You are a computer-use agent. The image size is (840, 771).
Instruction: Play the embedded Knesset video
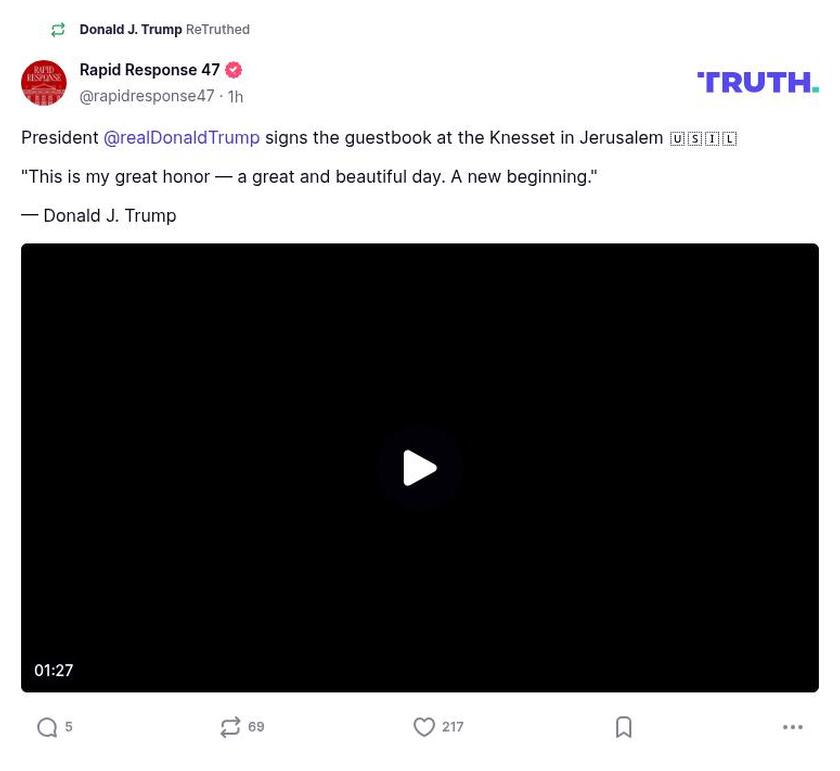pos(420,467)
